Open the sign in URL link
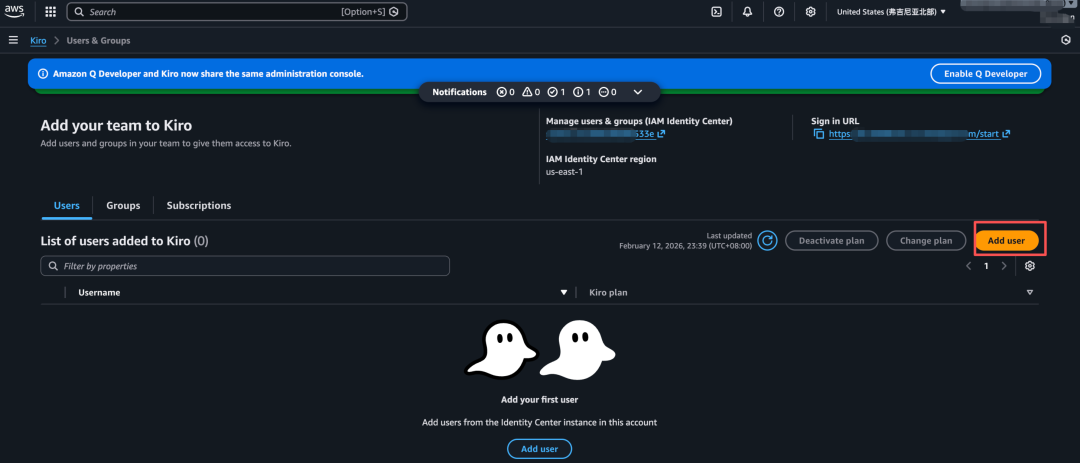Image resolution: width=1080 pixels, height=463 pixels. 920,134
